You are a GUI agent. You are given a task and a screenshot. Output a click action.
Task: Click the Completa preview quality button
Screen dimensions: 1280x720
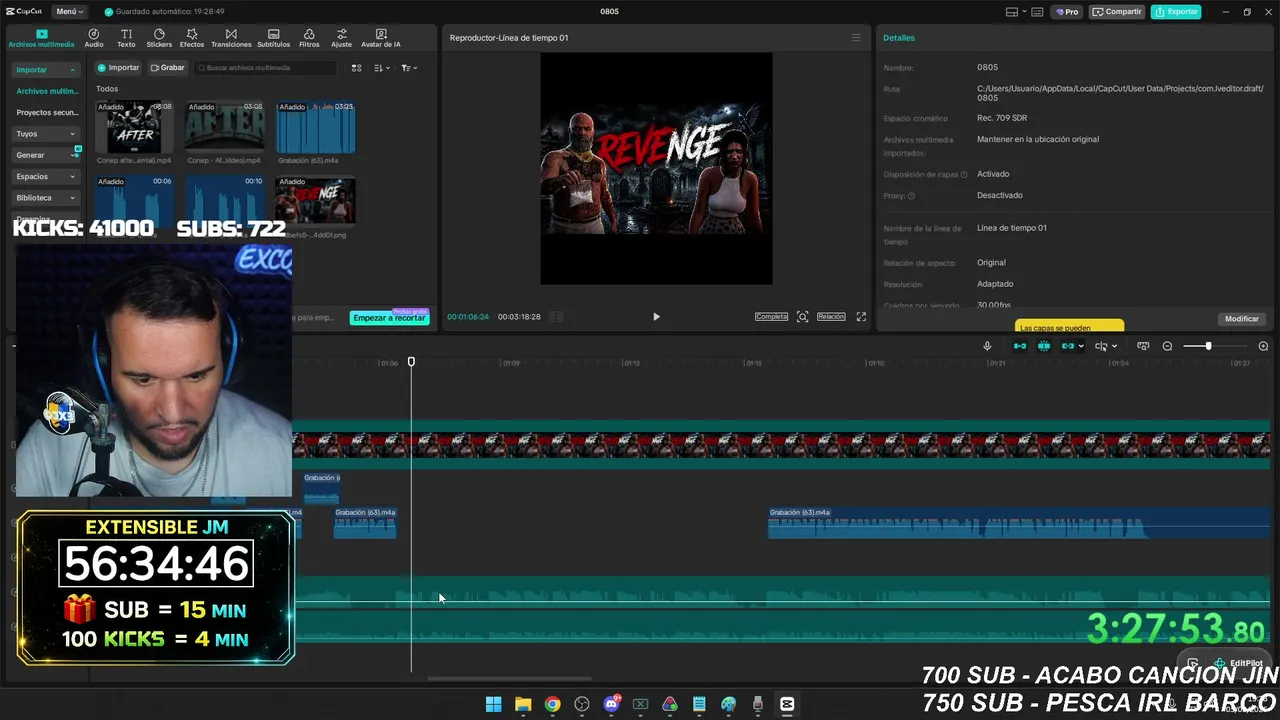(x=771, y=317)
